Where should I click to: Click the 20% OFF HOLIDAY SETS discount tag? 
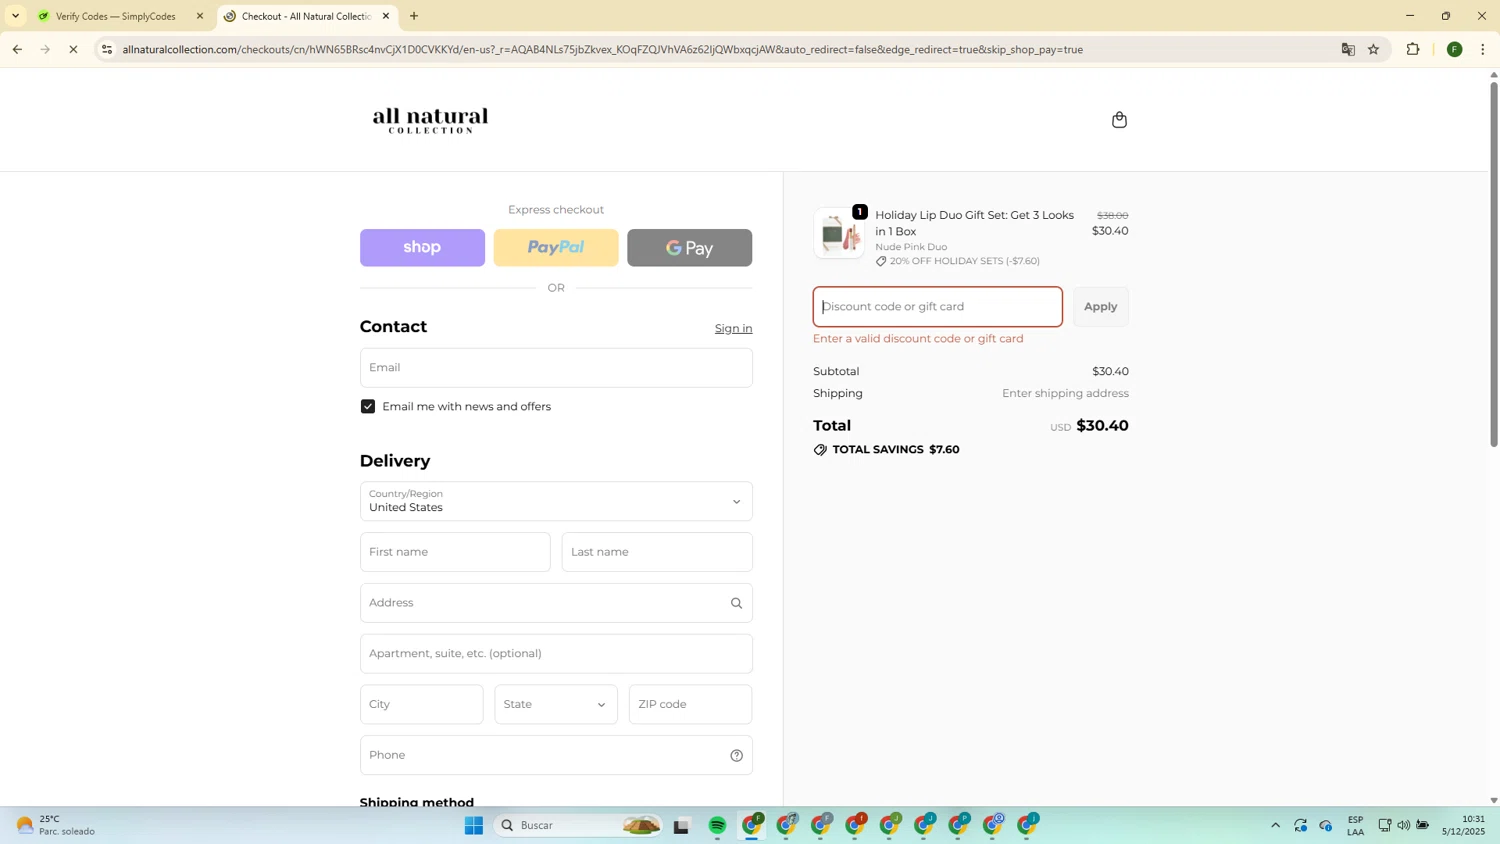tap(958, 261)
